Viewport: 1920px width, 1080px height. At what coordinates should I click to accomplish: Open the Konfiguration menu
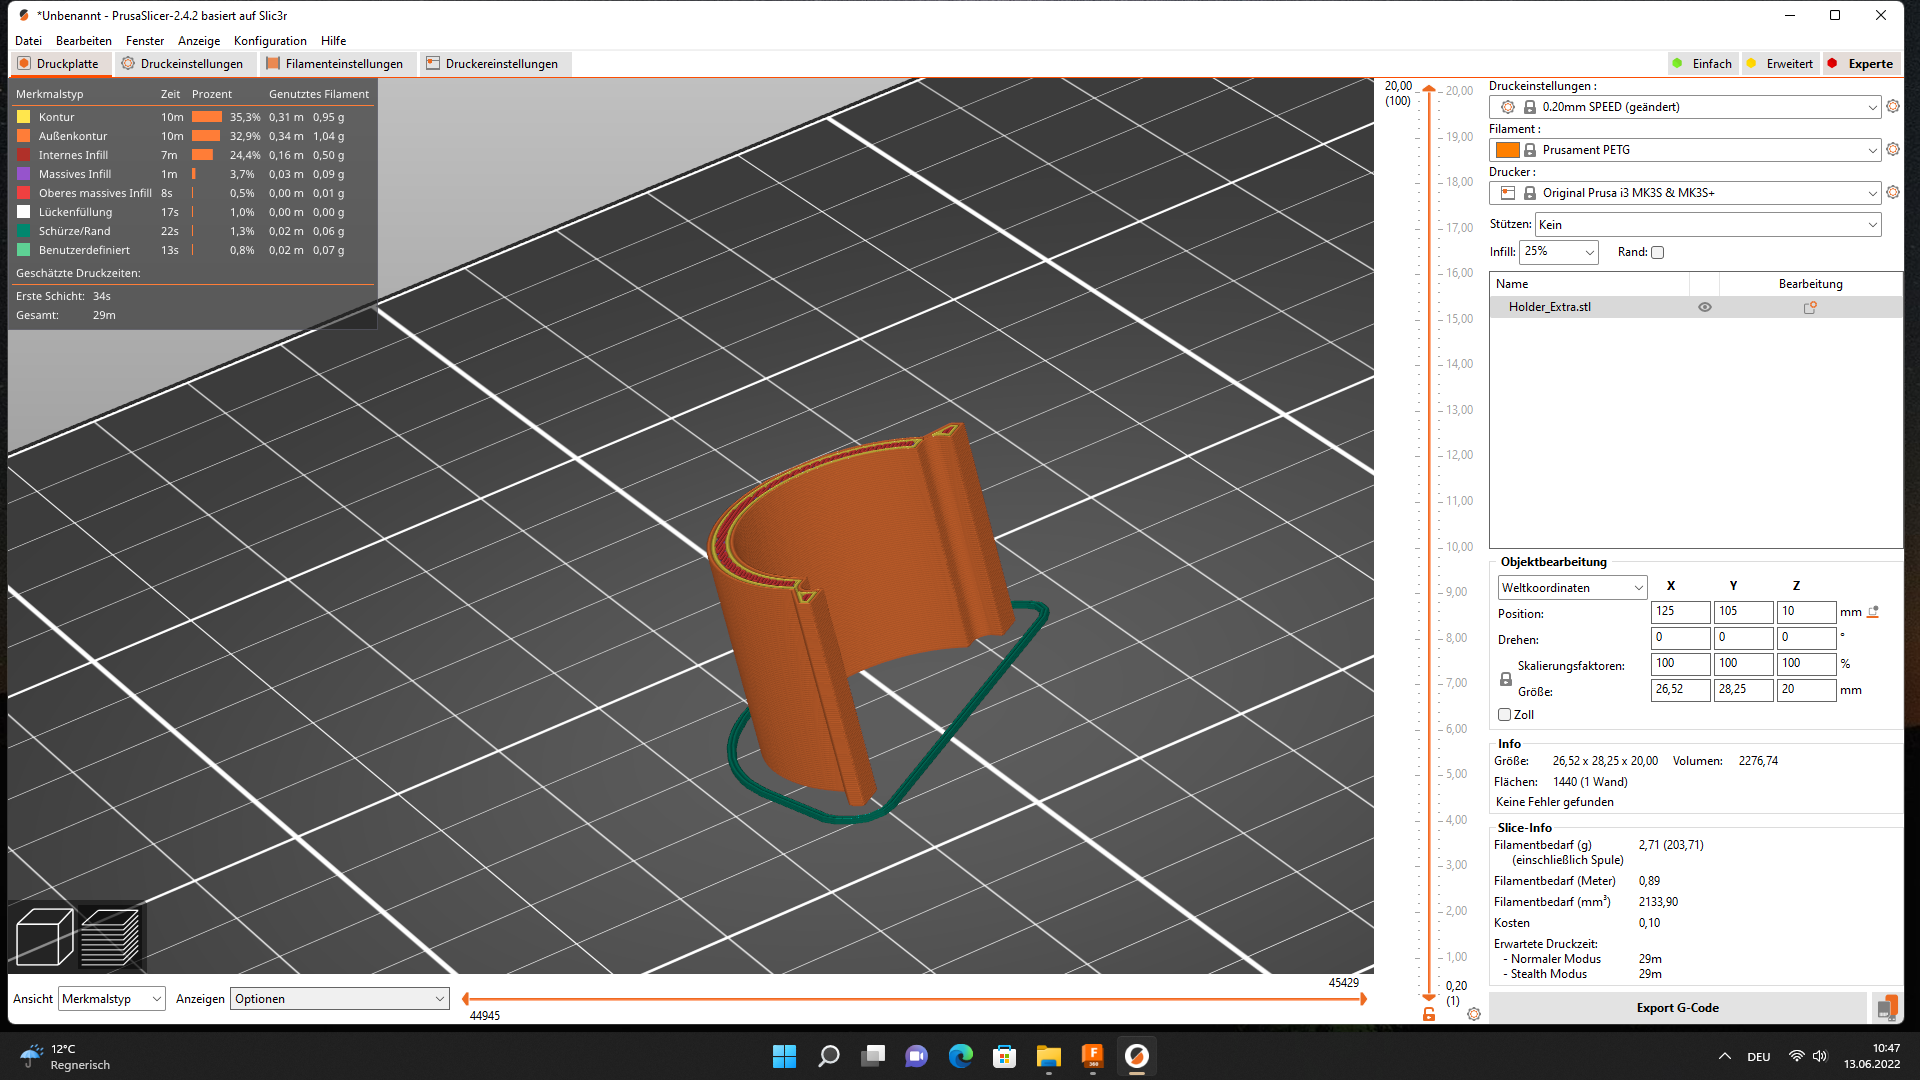pos(270,41)
